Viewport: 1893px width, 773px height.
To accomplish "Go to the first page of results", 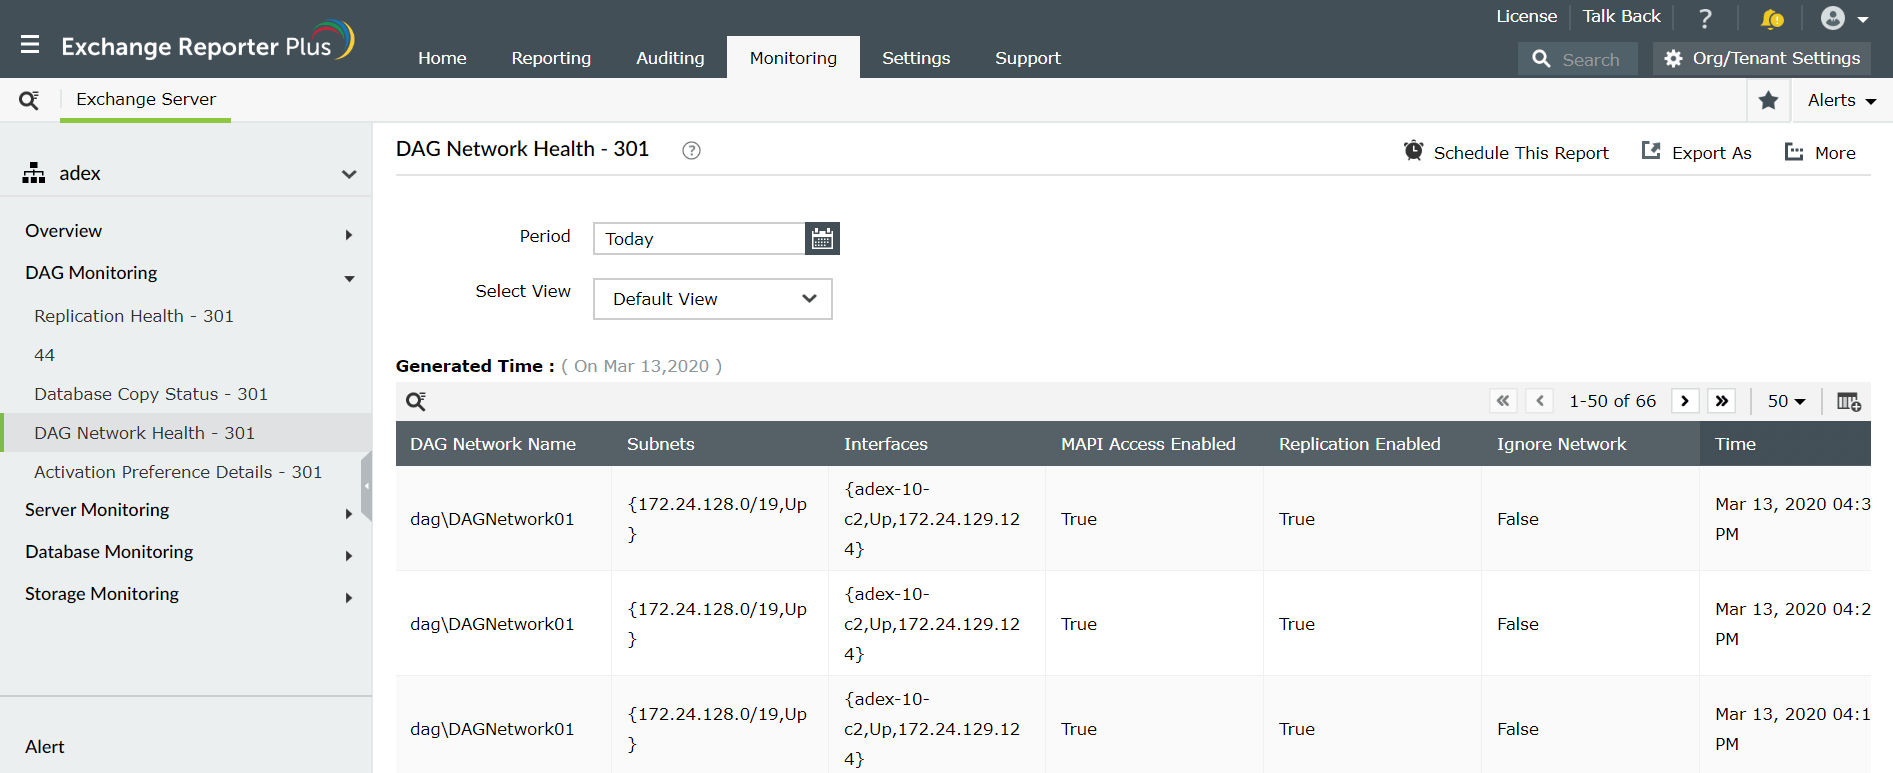I will point(1503,401).
